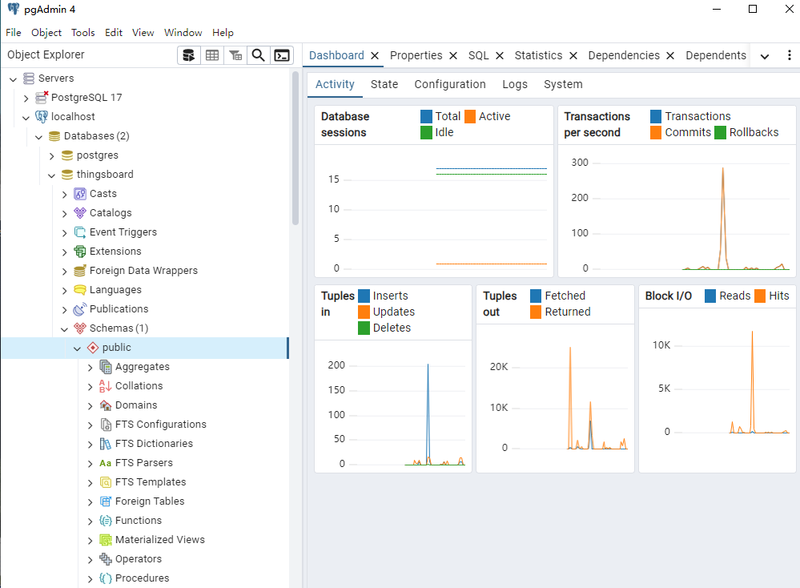
Task: Click the blue Total sessions legend swatch
Action: [426, 116]
